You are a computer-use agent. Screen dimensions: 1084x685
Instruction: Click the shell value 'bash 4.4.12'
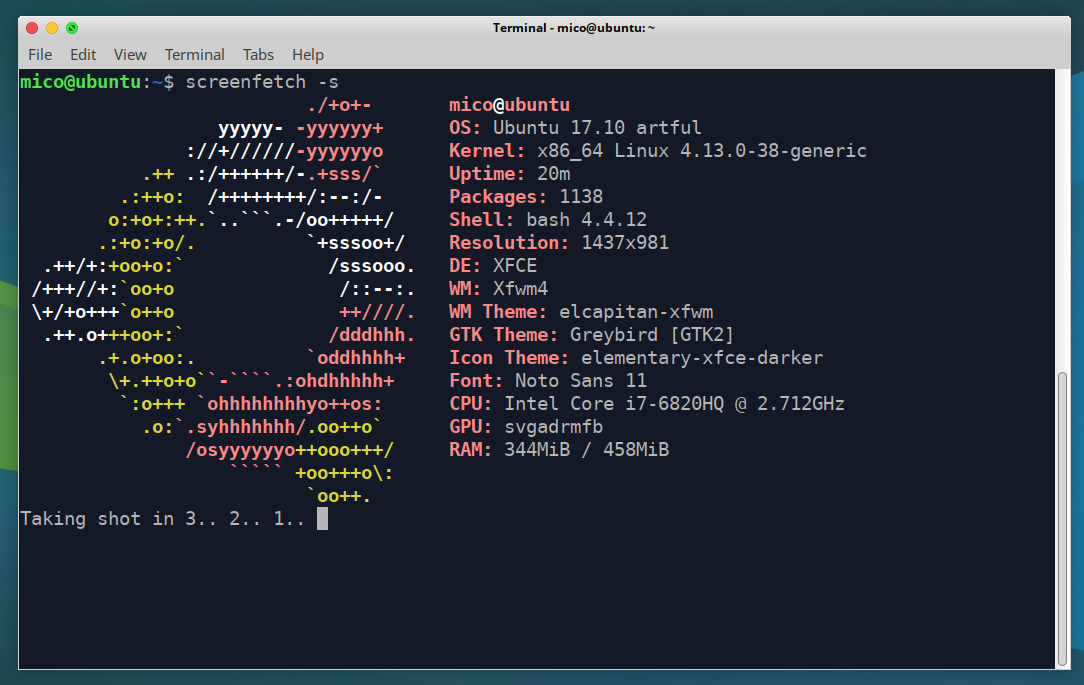(x=586, y=220)
